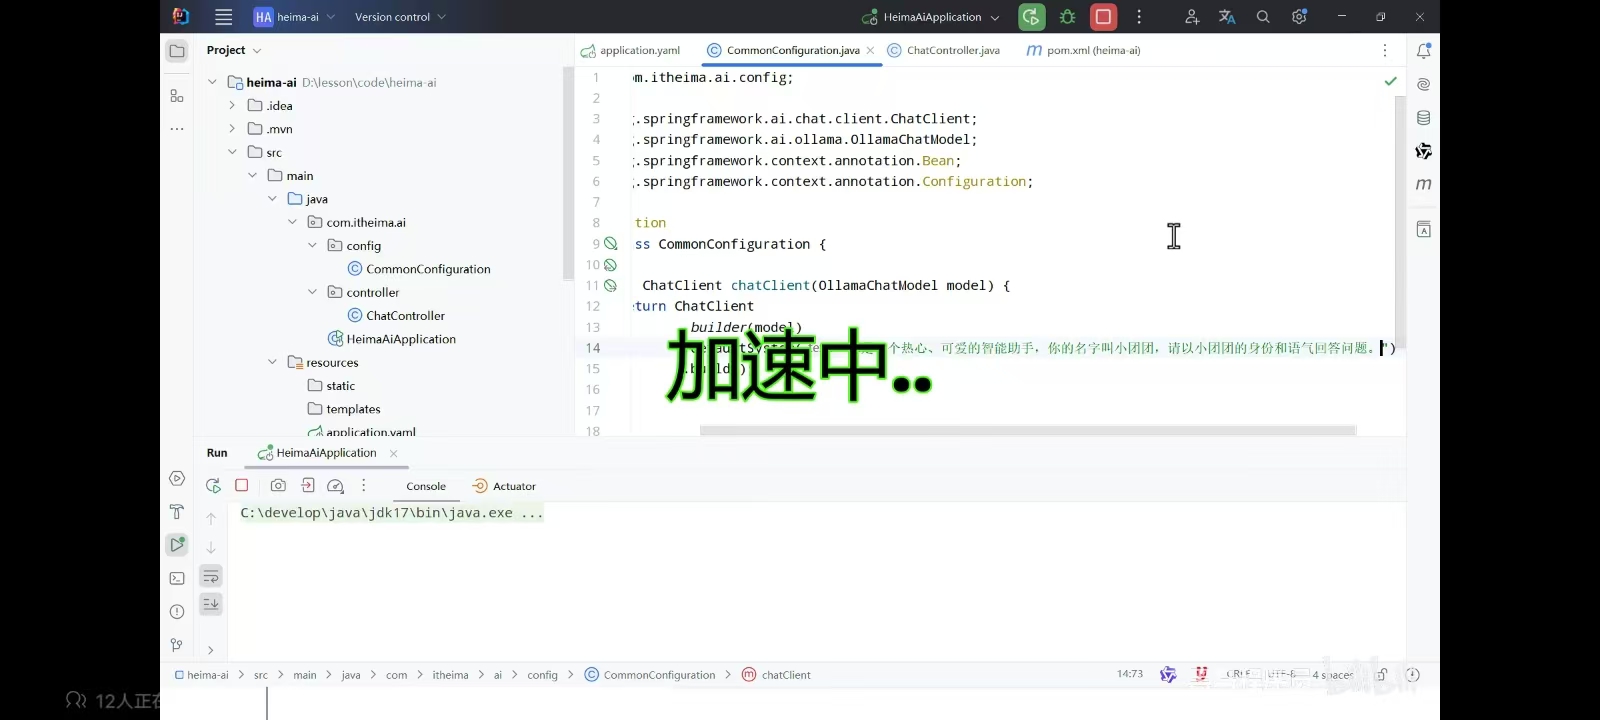1600x720 pixels.
Task: Open Run panel more options ellipsis
Action: click(x=364, y=485)
